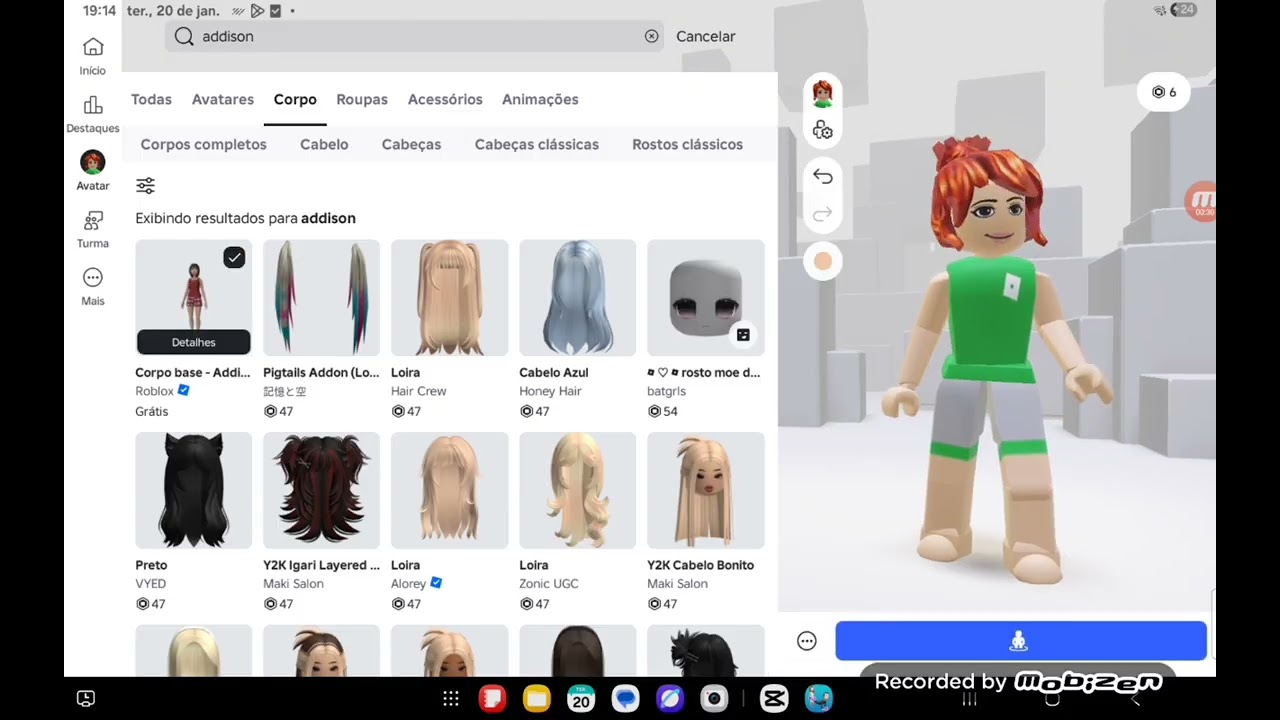Open the calendar app showing 20
This screenshot has height=720, width=1280.
pos(581,698)
